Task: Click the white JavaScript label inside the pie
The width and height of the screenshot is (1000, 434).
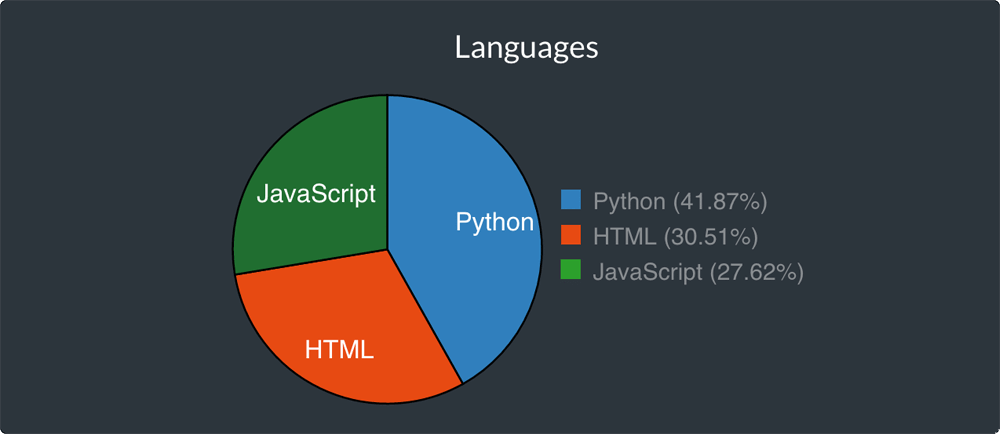Action: [316, 194]
